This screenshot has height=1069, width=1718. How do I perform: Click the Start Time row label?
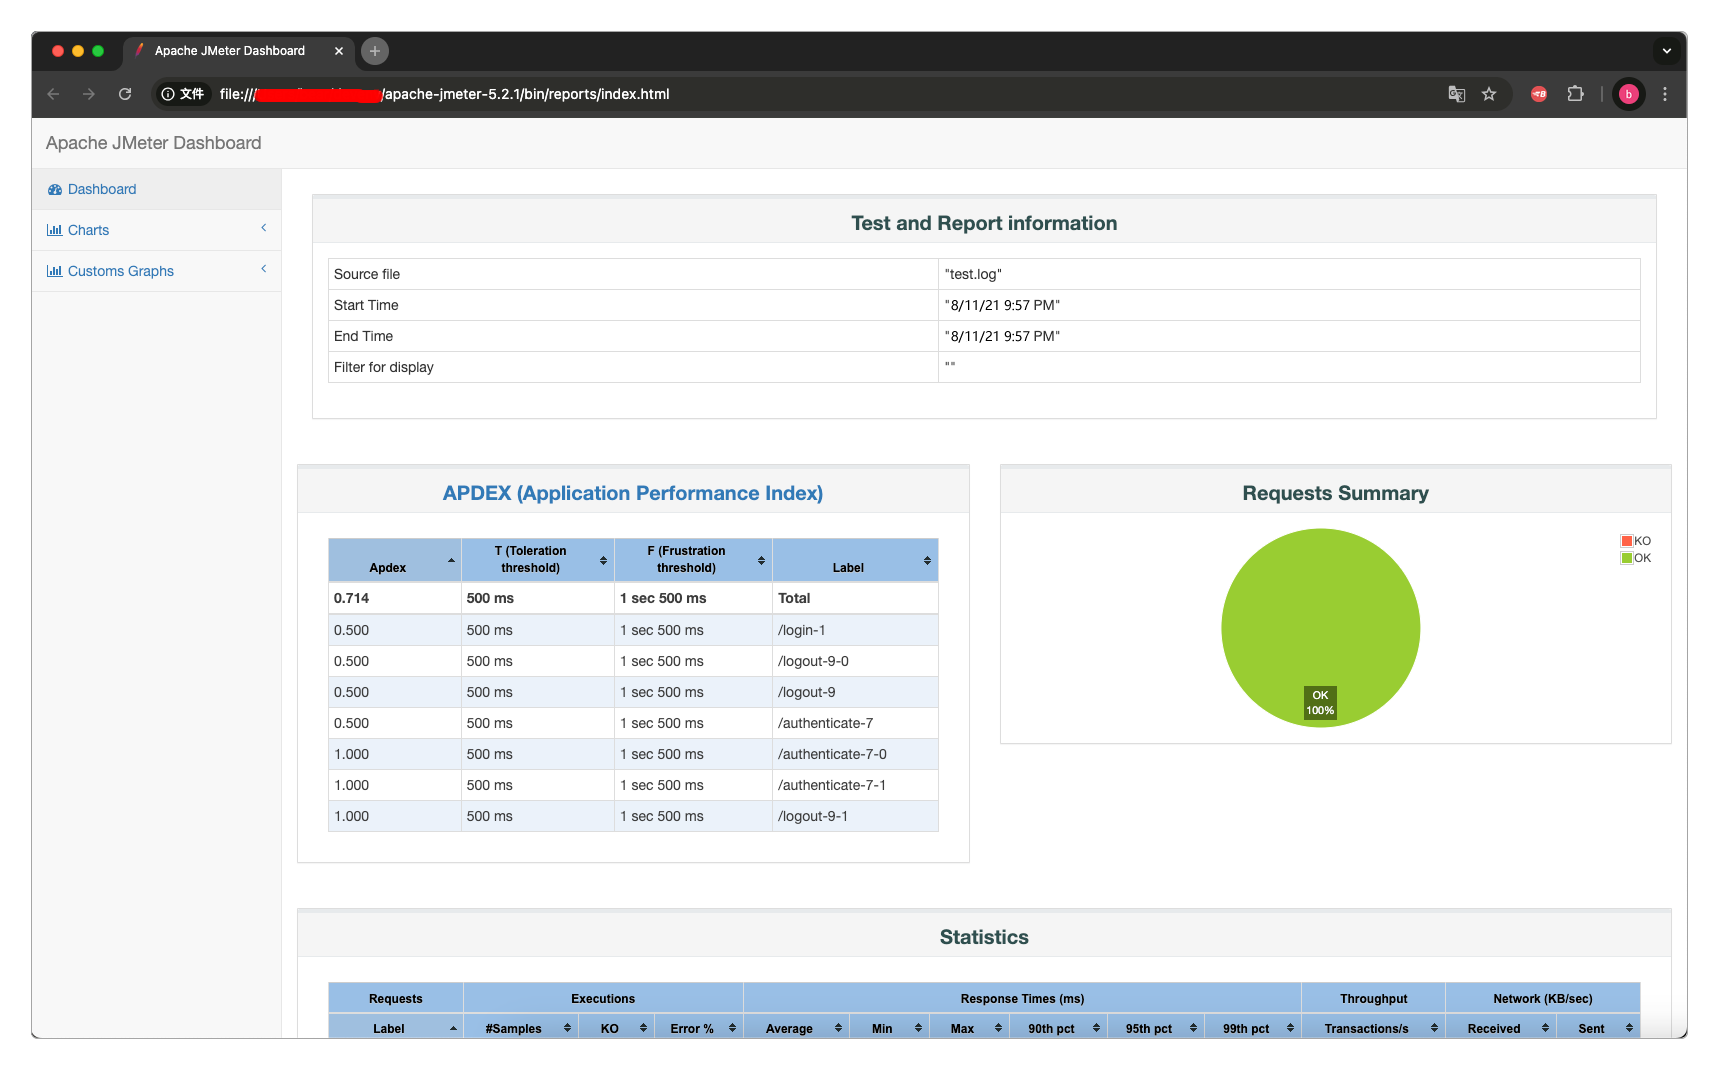366,305
